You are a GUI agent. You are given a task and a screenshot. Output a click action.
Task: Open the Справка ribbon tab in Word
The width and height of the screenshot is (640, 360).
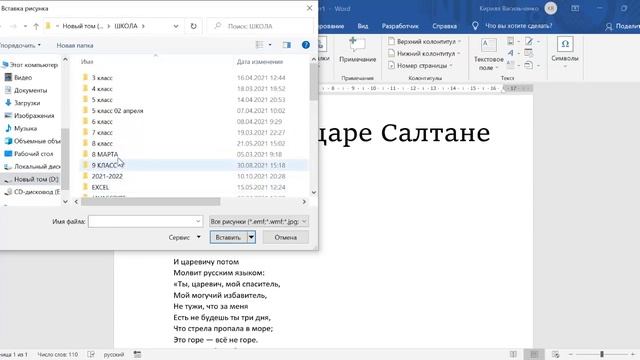[x=444, y=26]
